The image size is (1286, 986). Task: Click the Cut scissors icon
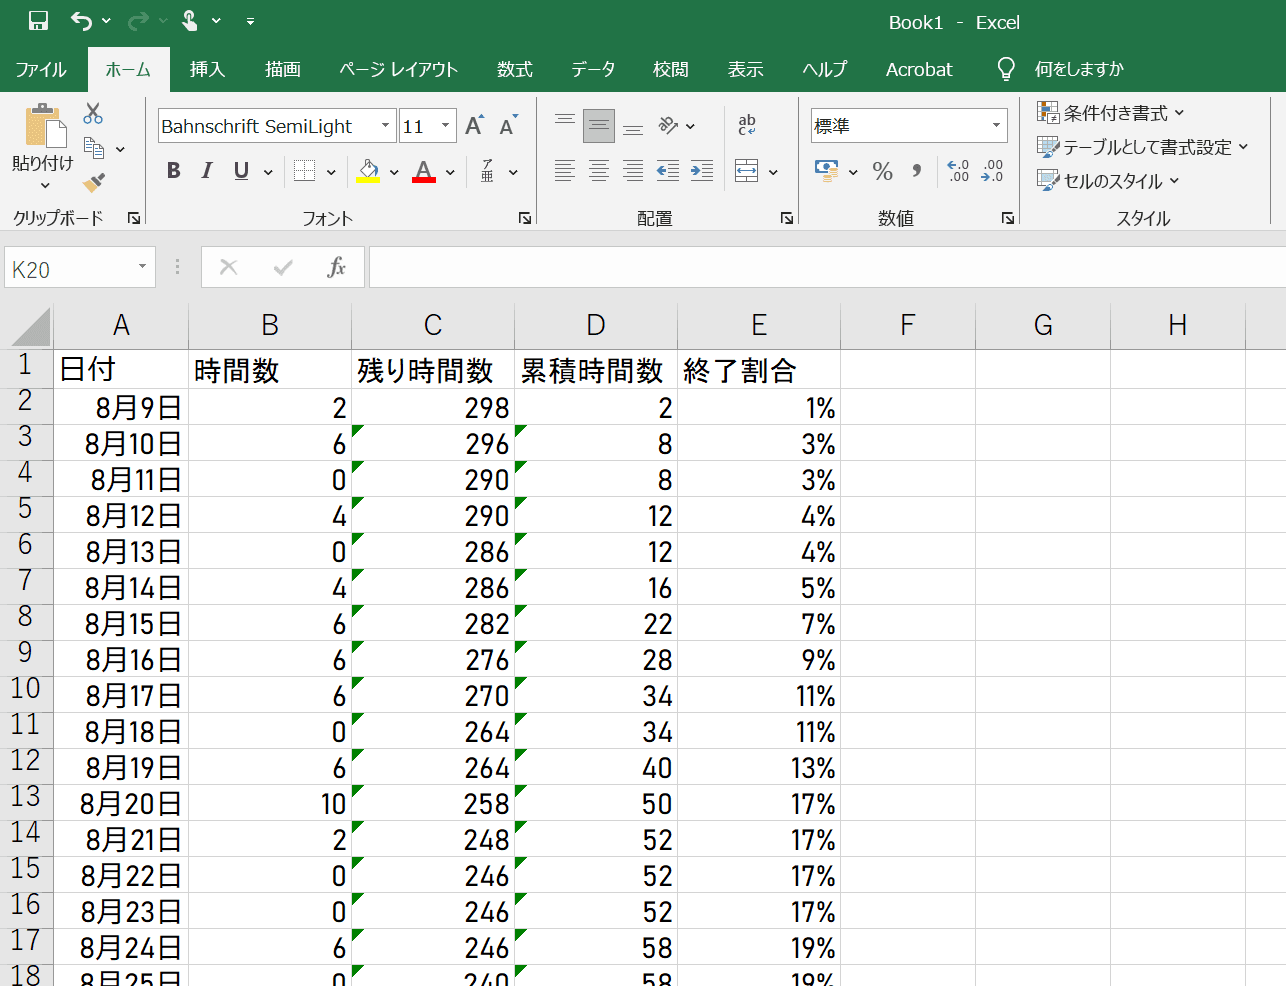(x=93, y=113)
